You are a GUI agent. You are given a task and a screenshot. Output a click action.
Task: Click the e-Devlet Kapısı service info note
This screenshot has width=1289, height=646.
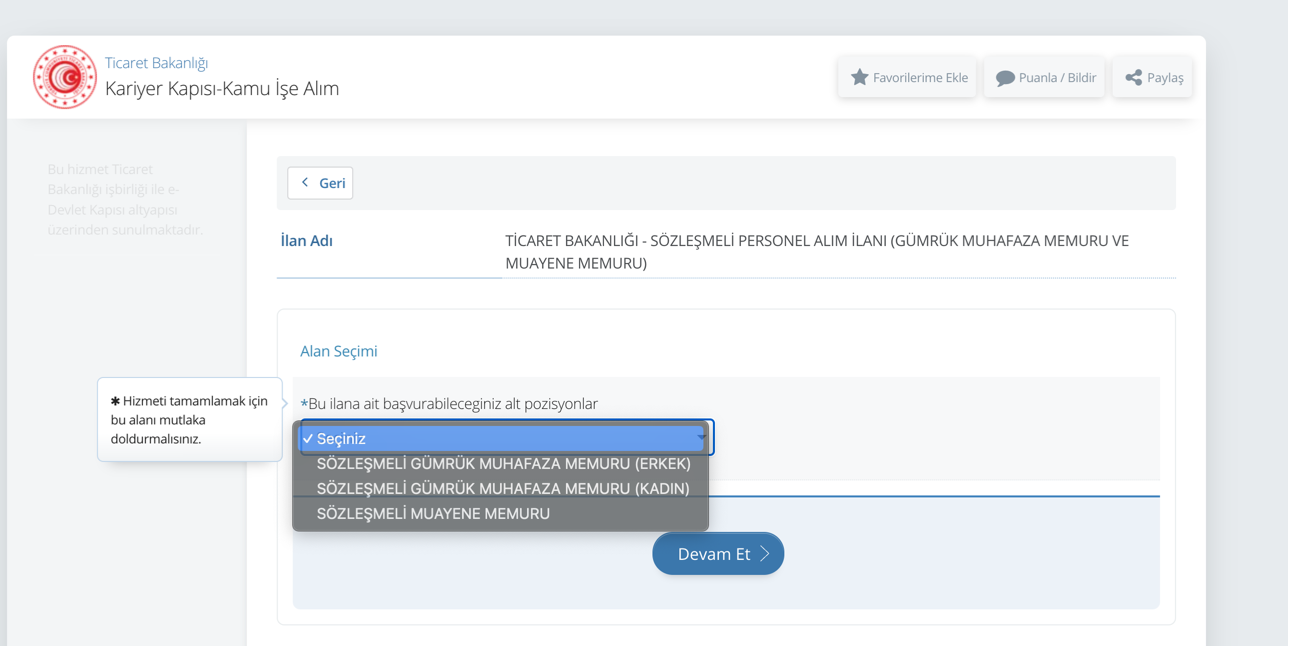click(125, 199)
